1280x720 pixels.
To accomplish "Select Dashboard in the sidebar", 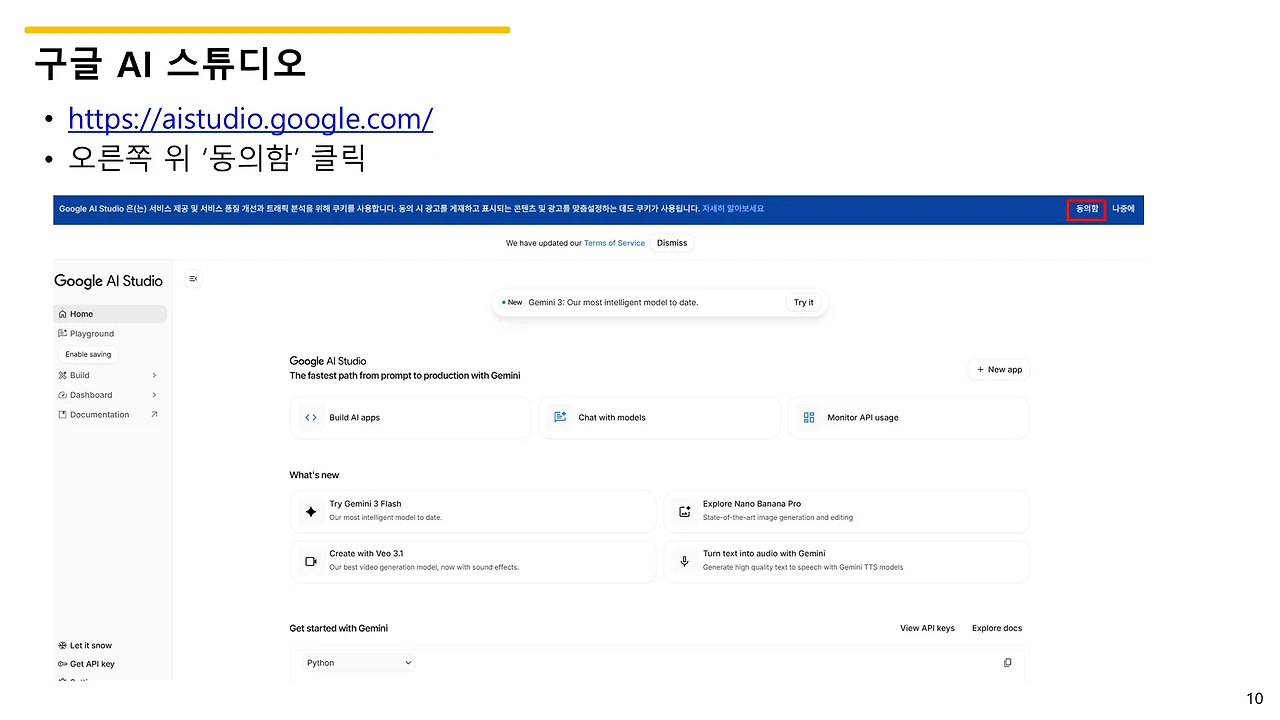I will pyautogui.click(x=110, y=395).
